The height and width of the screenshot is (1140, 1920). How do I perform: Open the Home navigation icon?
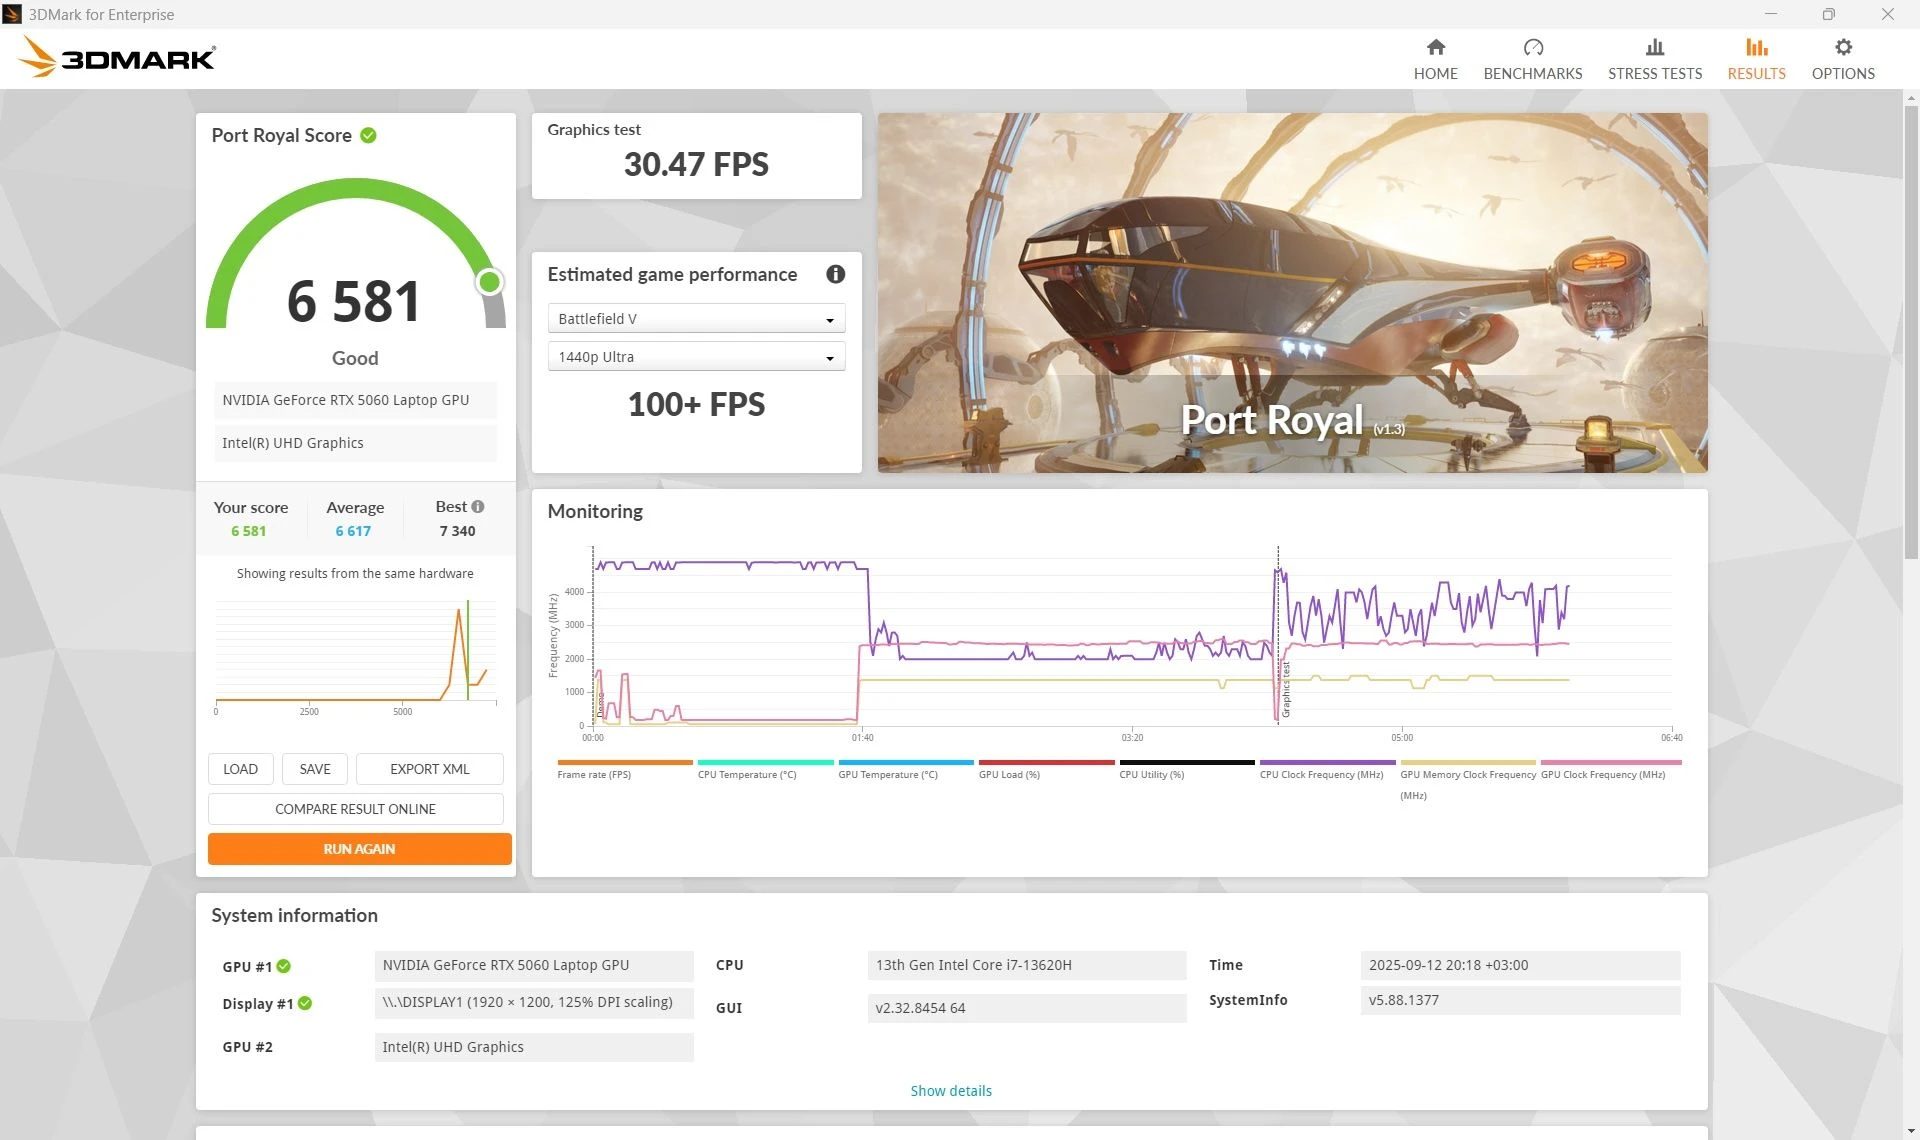click(1435, 48)
